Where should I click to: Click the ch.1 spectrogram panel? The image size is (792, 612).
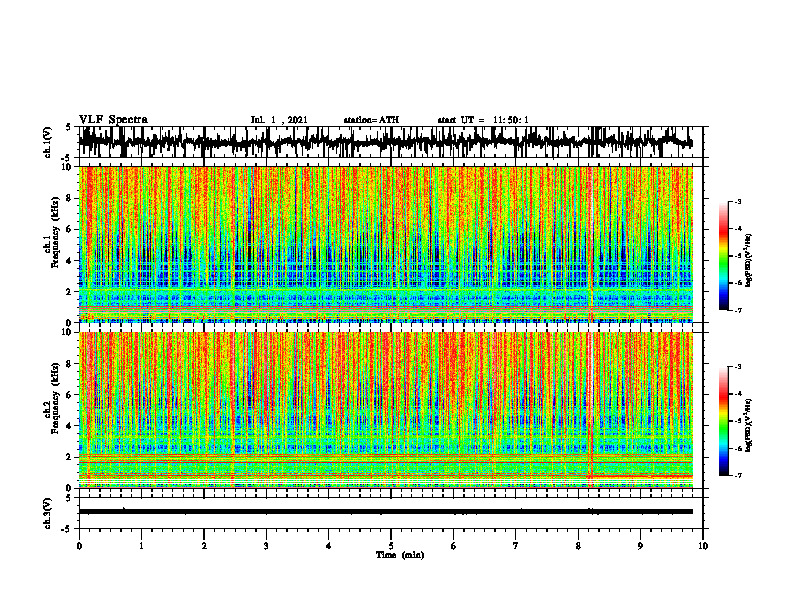(x=385, y=244)
